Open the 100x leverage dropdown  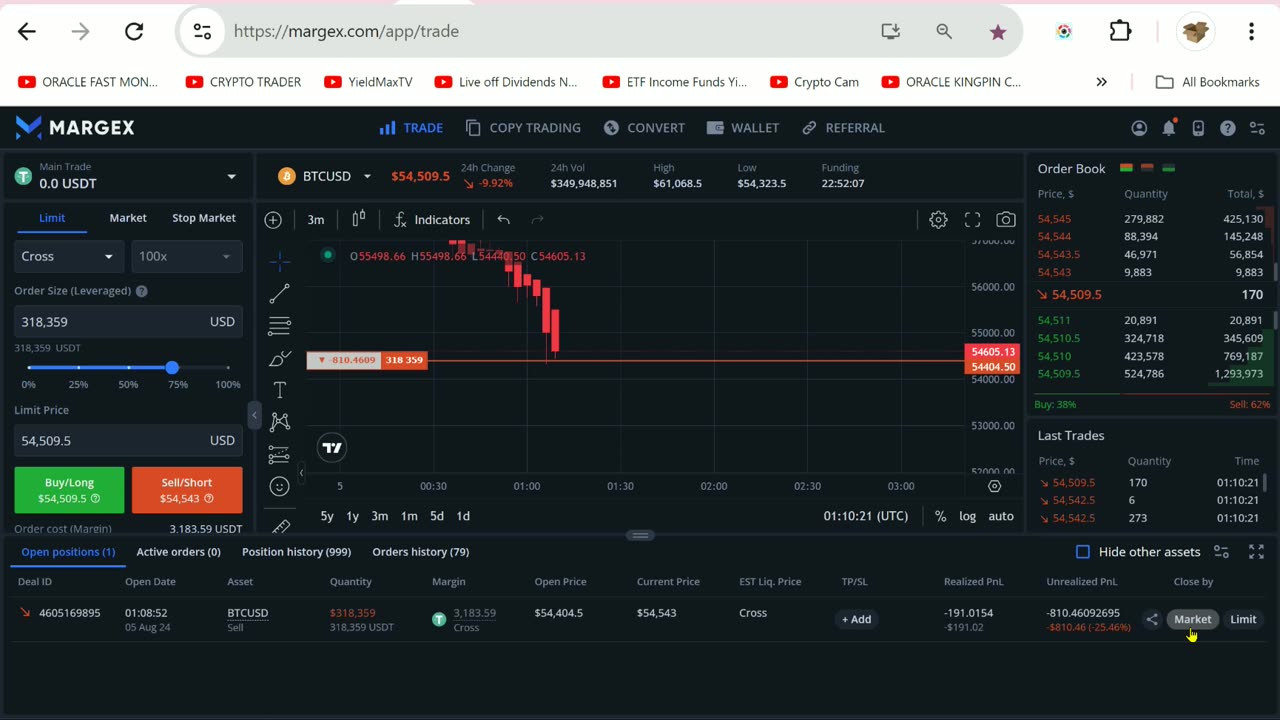click(x=186, y=256)
